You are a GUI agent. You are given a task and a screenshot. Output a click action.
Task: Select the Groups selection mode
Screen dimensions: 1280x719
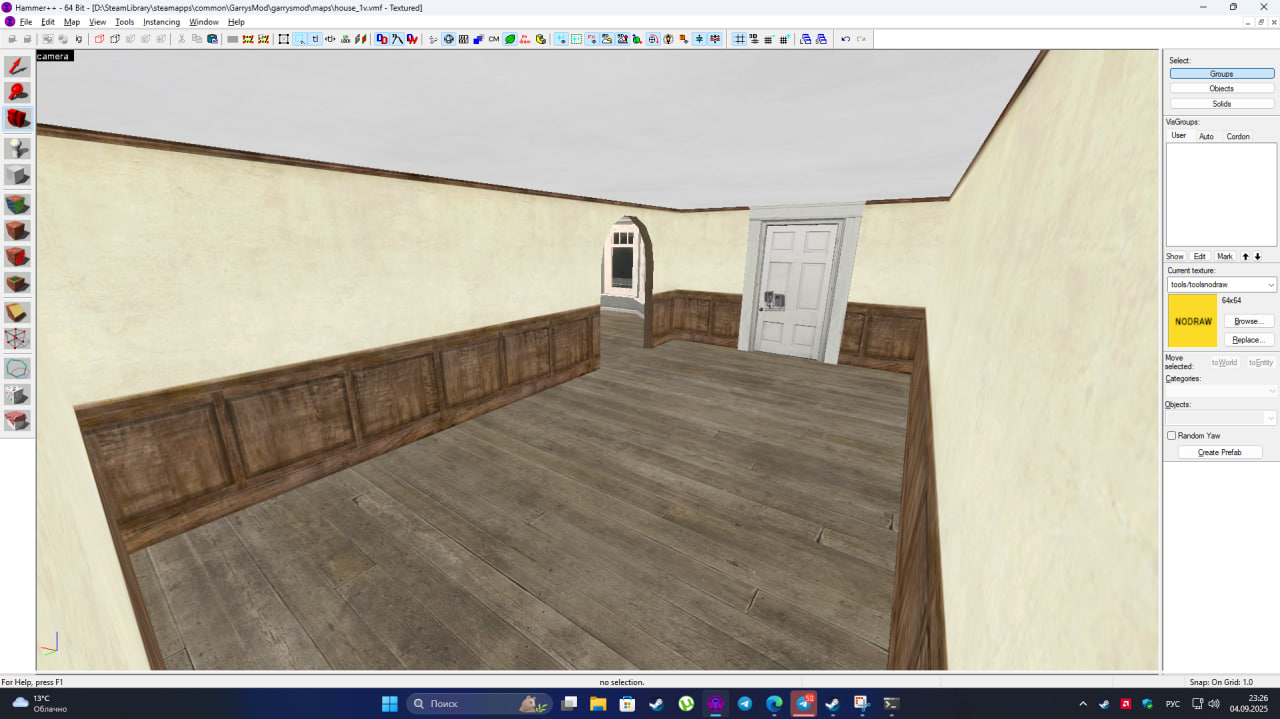pos(1221,74)
